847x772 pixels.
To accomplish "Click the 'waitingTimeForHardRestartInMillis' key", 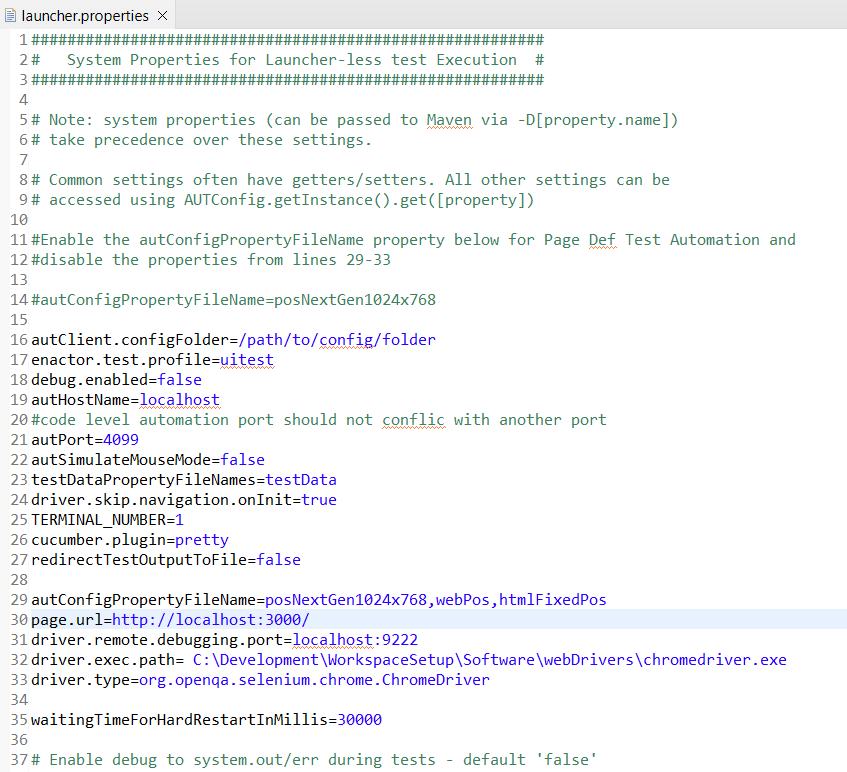I will [x=180, y=720].
